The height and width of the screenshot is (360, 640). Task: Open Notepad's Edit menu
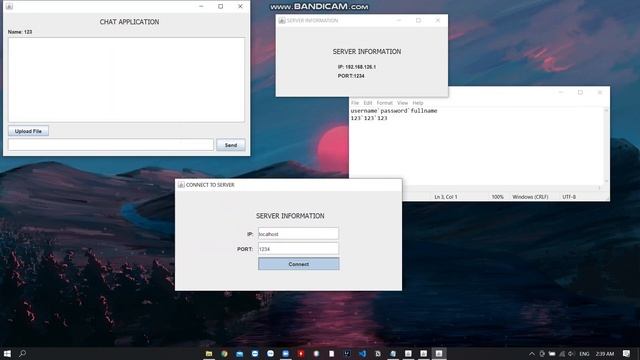click(x=368, y=103)
